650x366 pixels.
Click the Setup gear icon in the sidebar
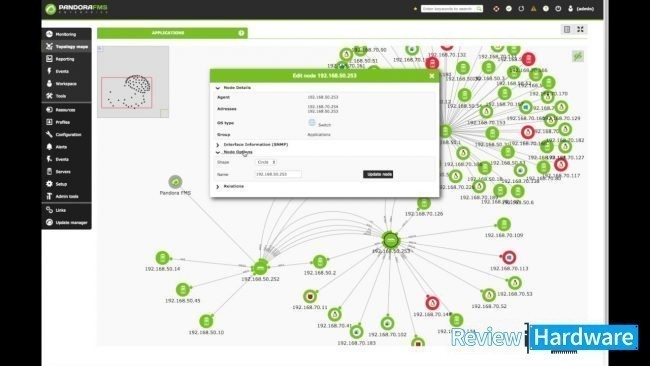click(49, 184)
